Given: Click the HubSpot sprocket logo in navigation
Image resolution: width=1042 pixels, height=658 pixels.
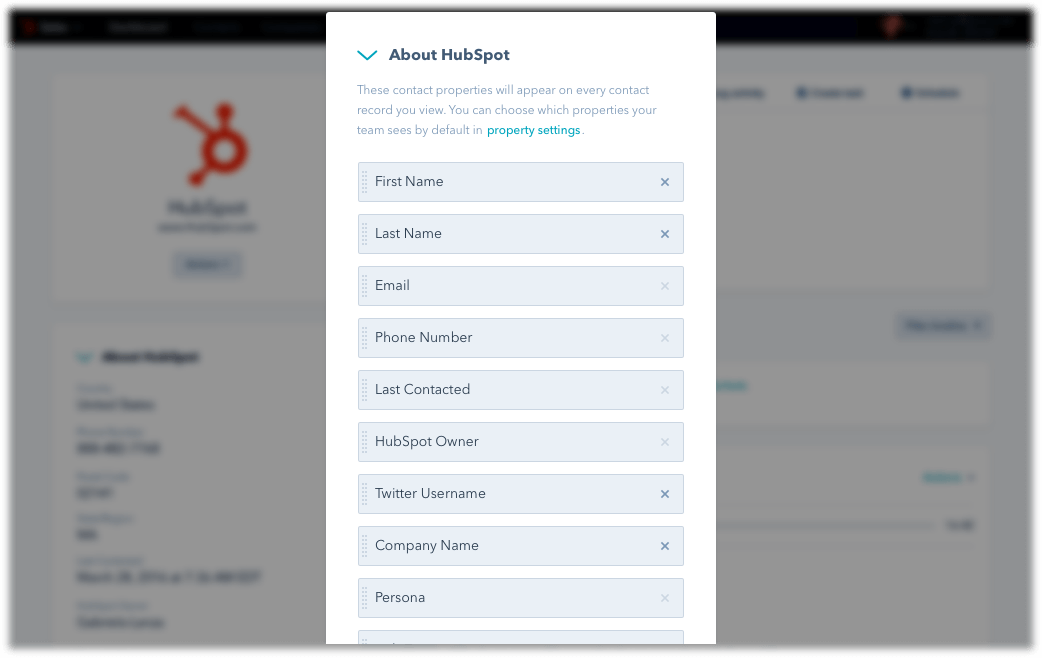Looking at the screenshot, I should click(x=30, y=27).
